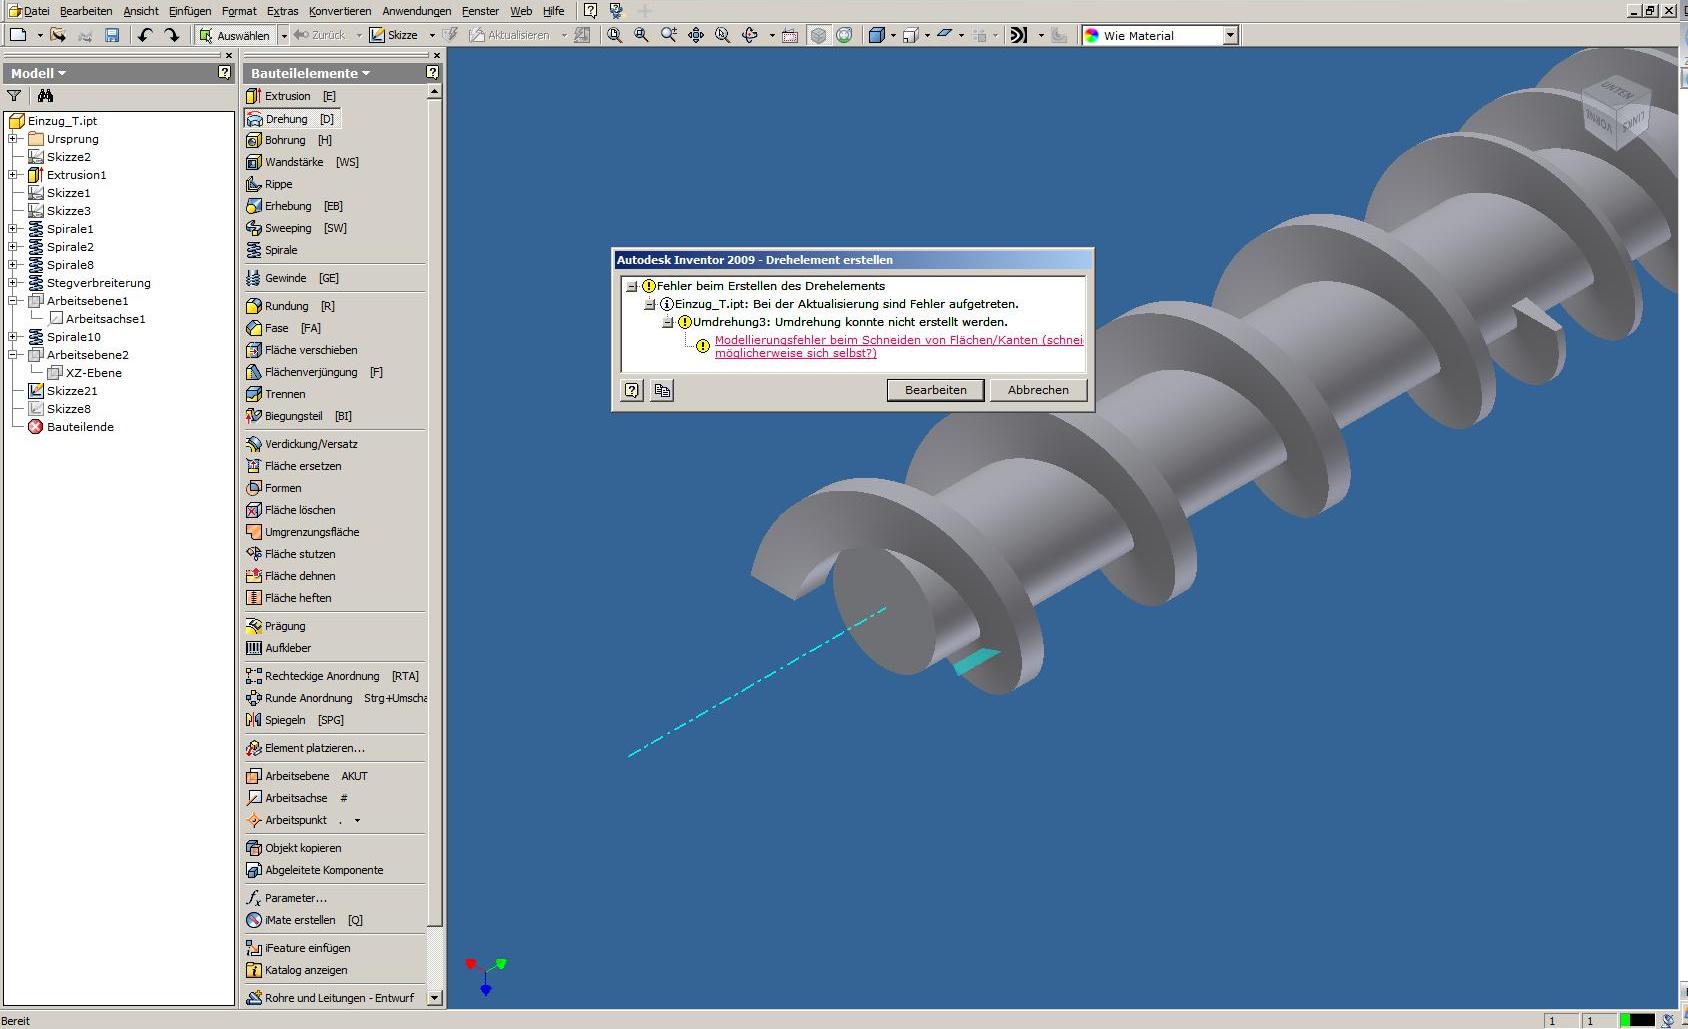Choose the Bohrung hole tool
The height and width of the screenshot is (1029, 1688).
click(284, 140)
